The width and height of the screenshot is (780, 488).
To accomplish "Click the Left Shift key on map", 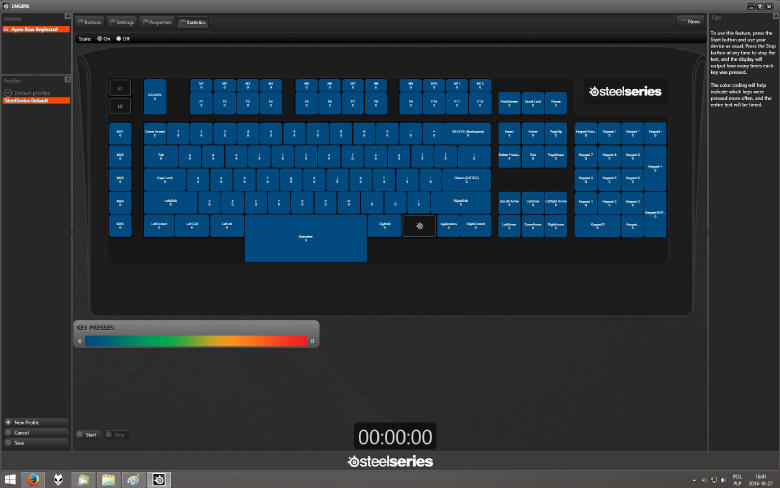I will pos(171,202).
